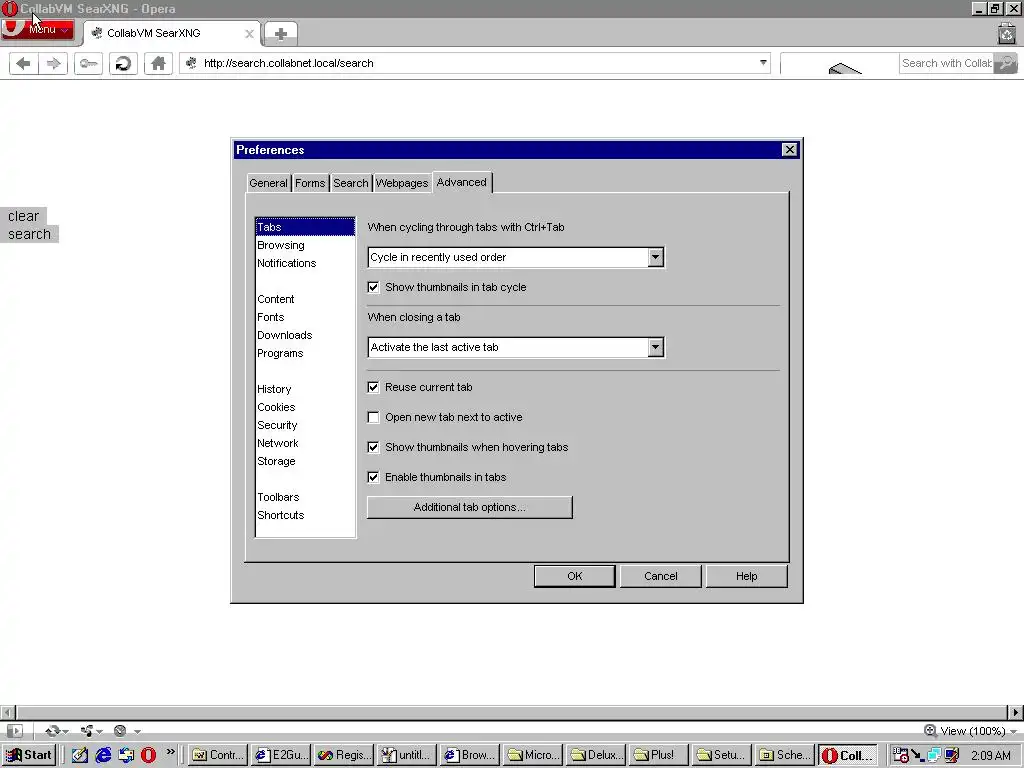This screenshot has width=1024, height=768.
Task: Click the address bar URL field
Action: (x=474, y=63)
